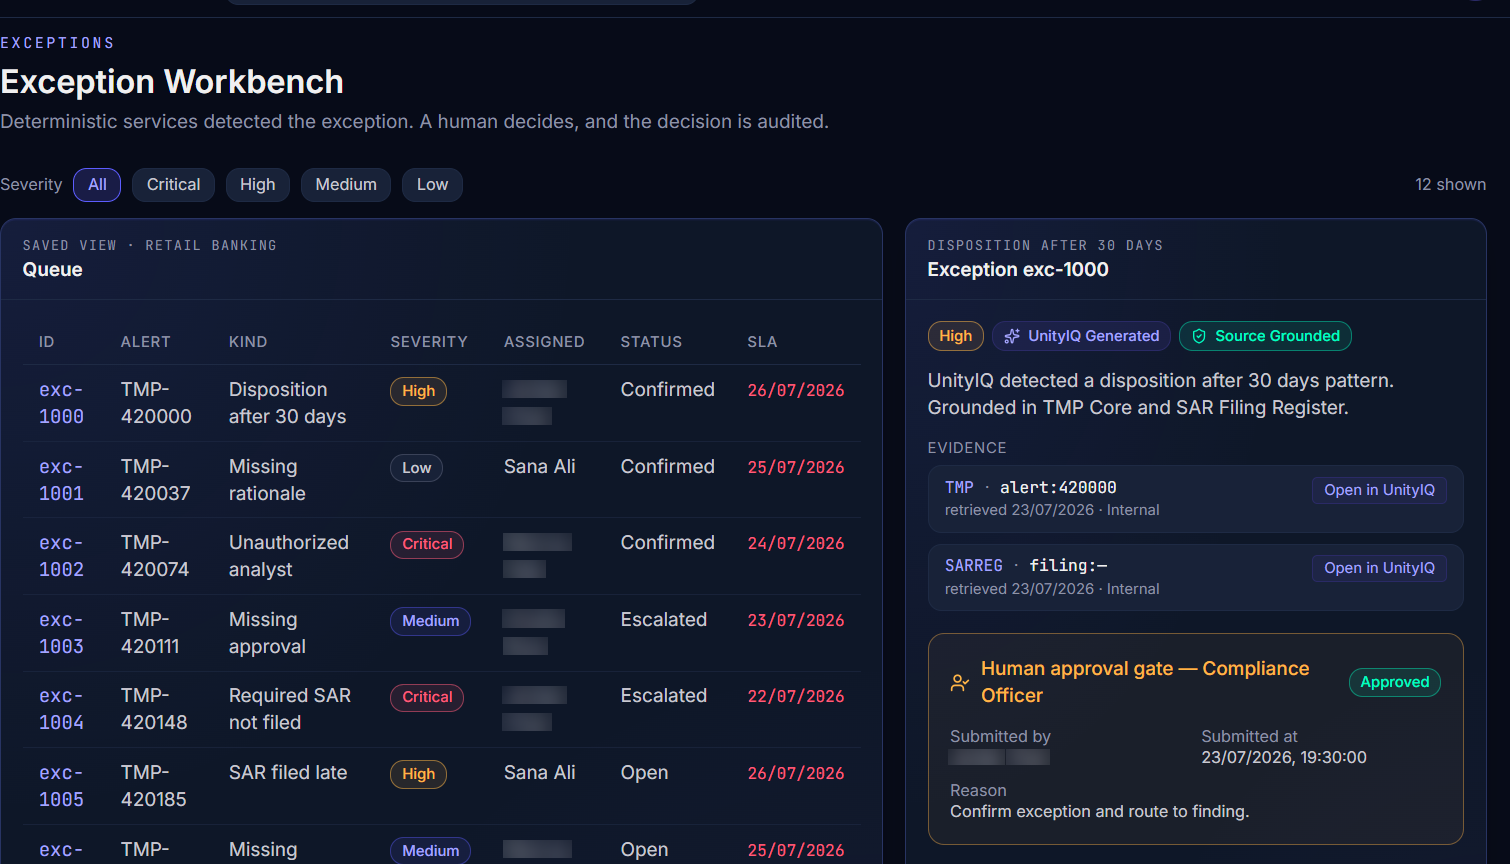This screenshot has height=864, width=1510.
Task: Open exception exc-1000 link
Action: (61, 403)
